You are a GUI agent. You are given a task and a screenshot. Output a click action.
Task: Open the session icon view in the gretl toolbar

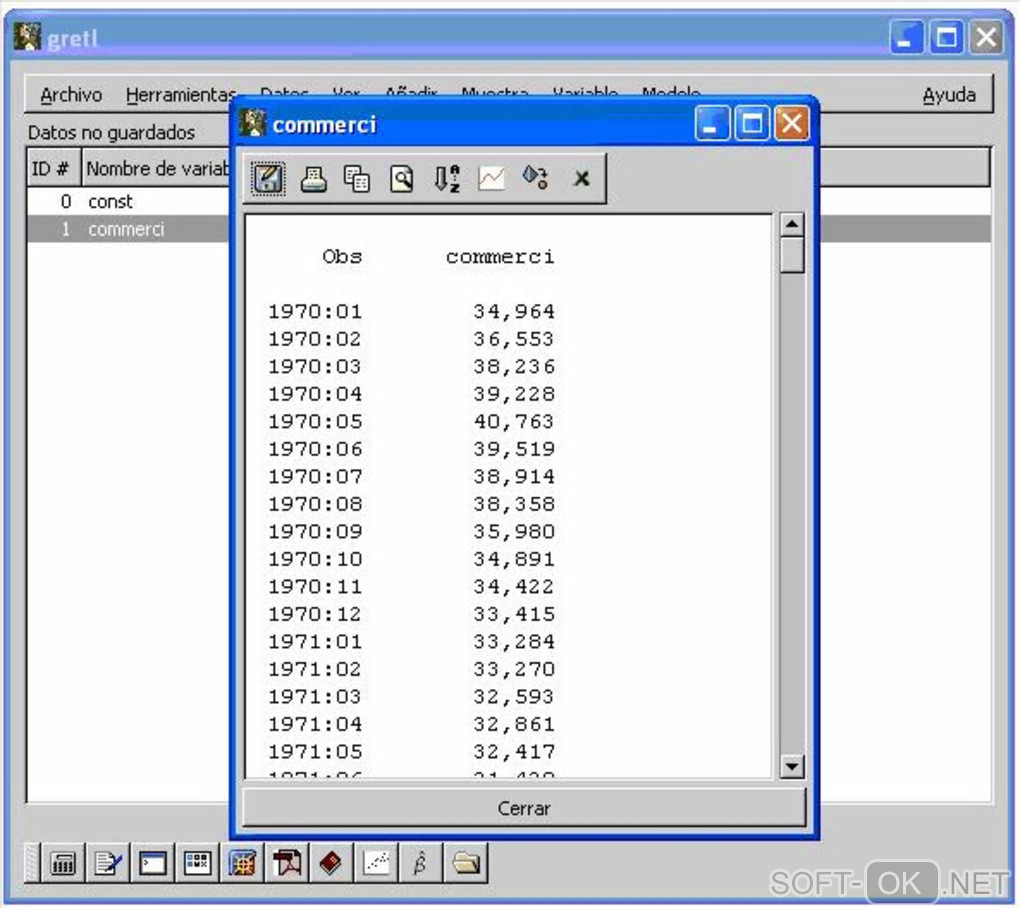point(197,864)
